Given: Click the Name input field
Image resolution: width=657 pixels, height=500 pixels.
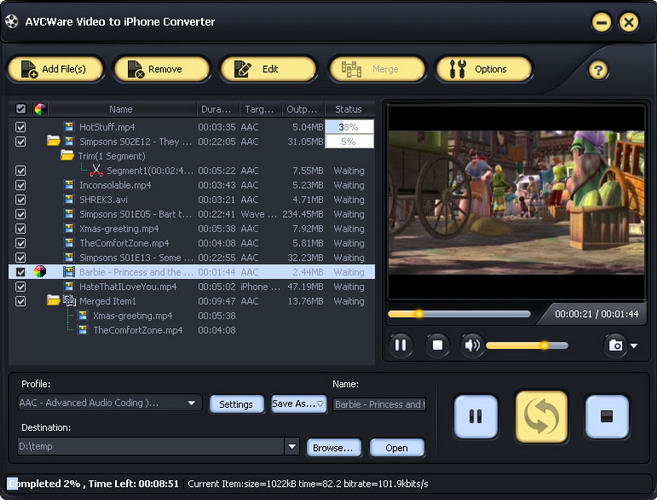Looking at the screenshot, I should tap(380, 404).
